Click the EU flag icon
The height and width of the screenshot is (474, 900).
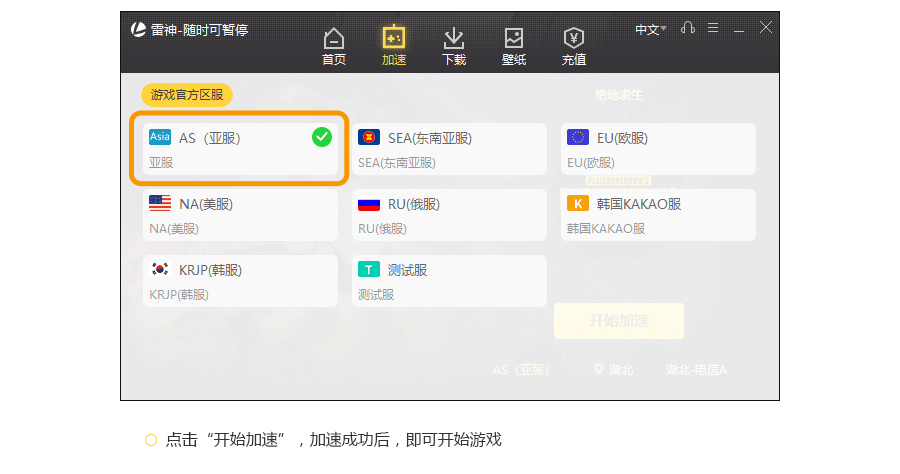(x=577, y=137)
